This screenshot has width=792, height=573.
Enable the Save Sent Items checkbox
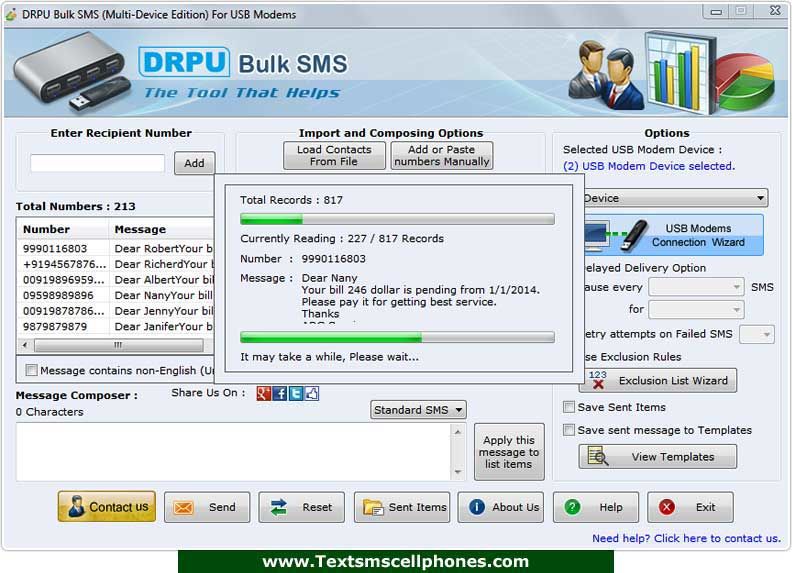point(569,407)
